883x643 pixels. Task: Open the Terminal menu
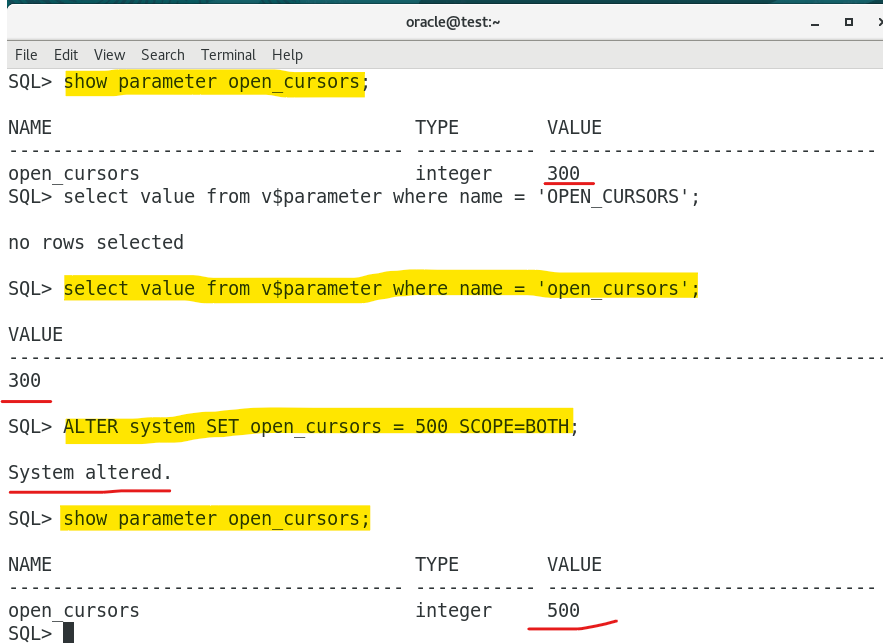pos(228,55)
